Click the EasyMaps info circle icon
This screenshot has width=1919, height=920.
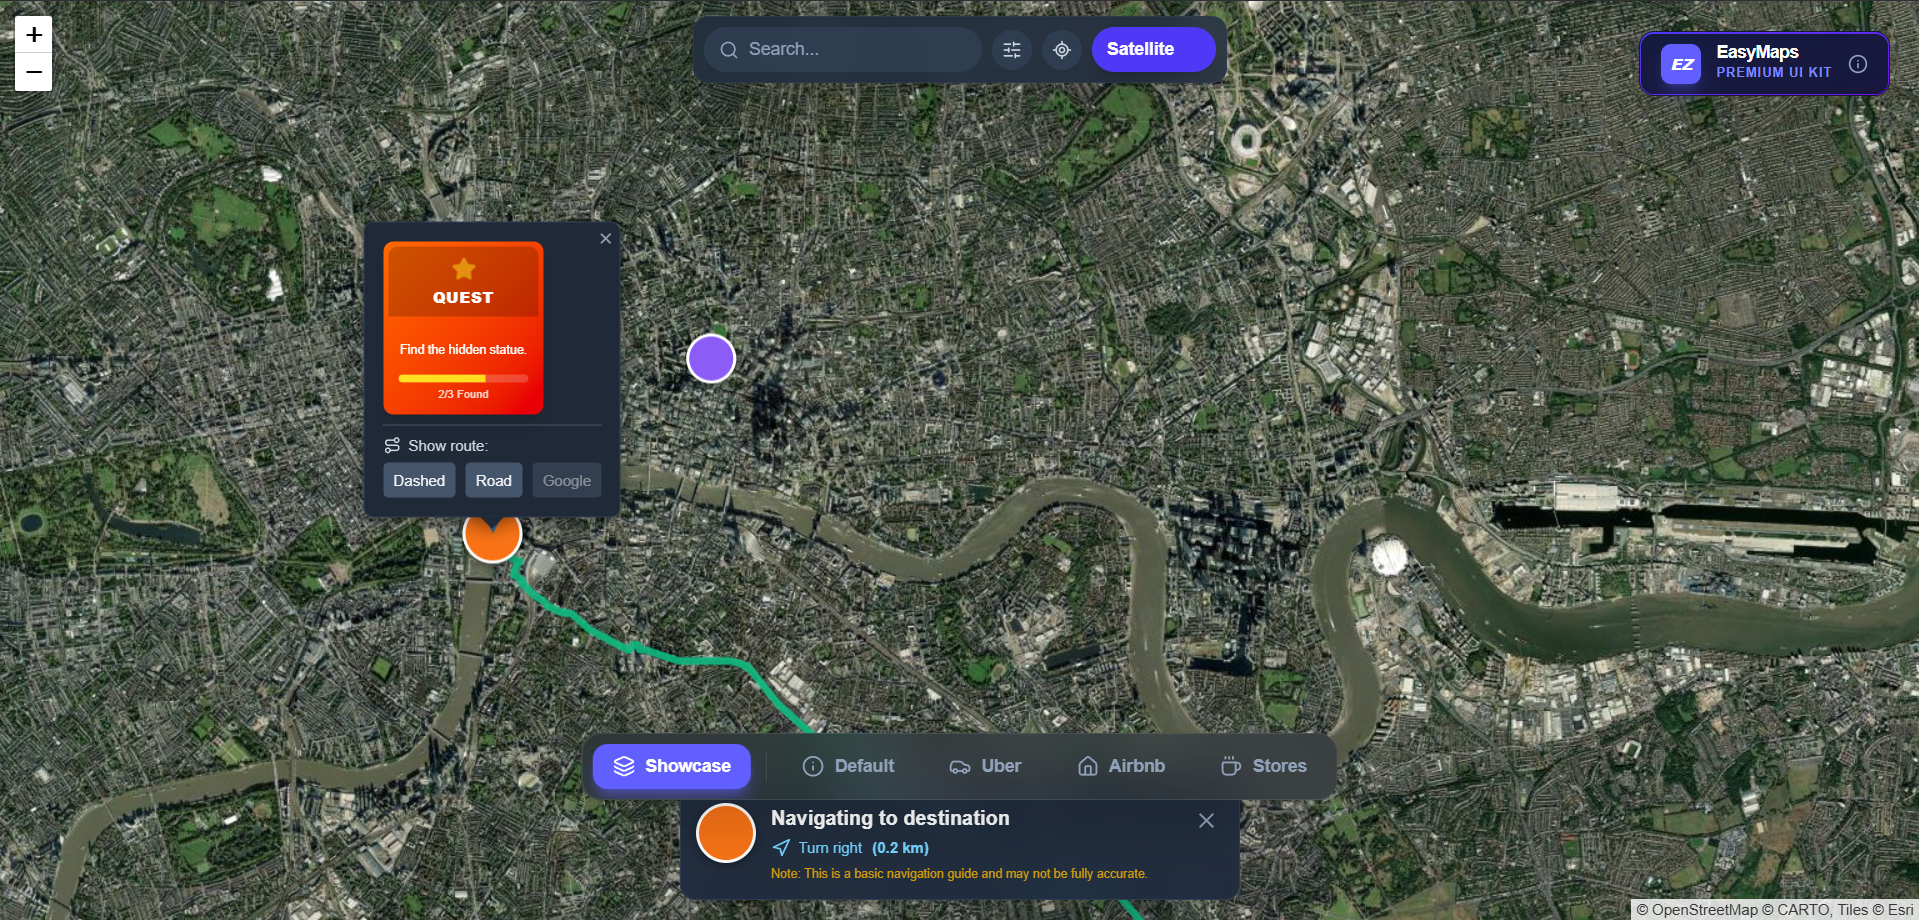tap(1858, 64)
